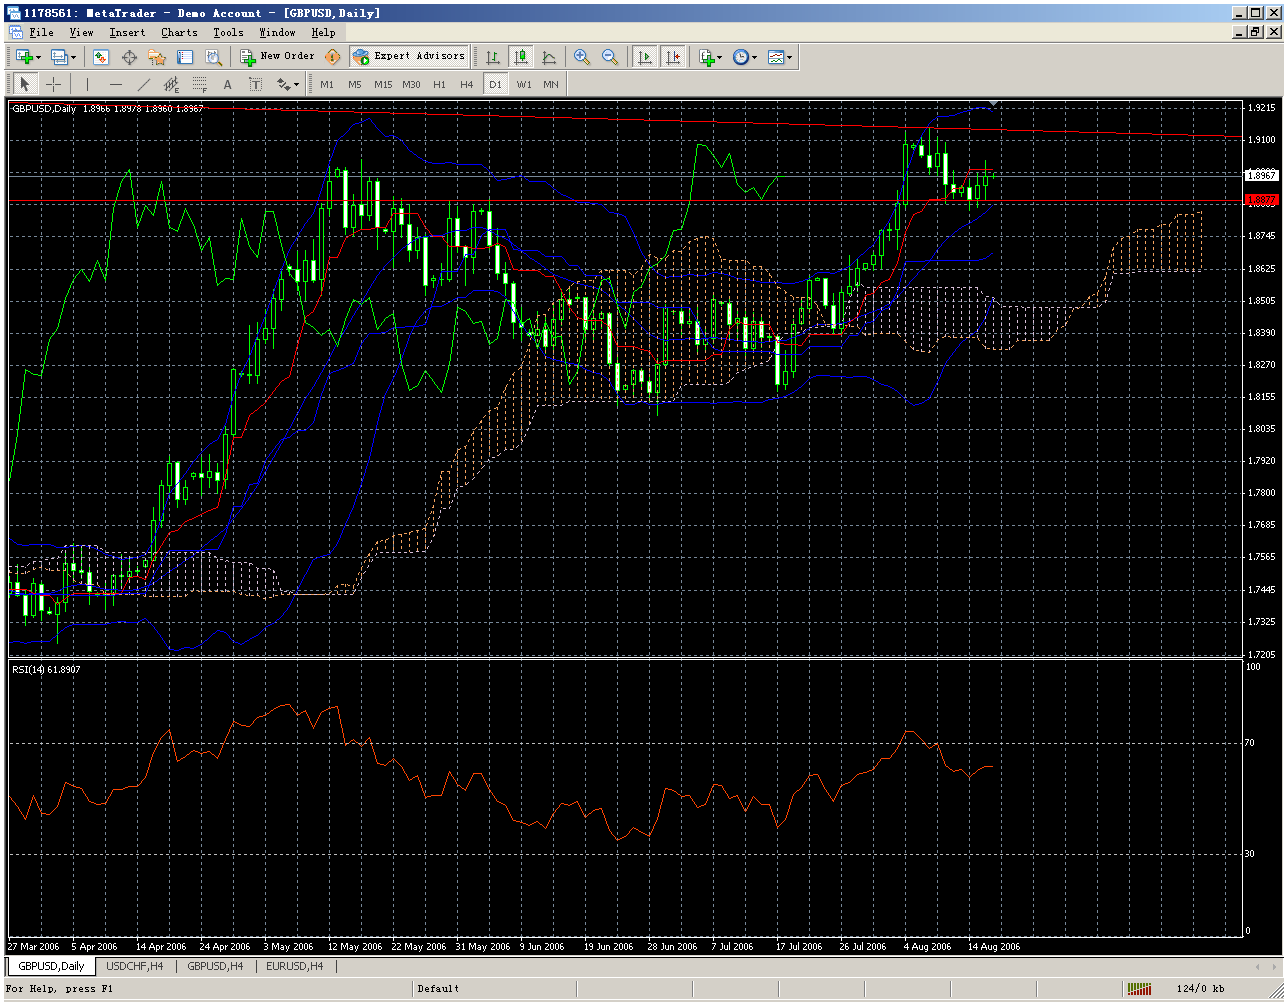
Task: Switch chart to Bar Chart mode
Action: coord(493,57)
